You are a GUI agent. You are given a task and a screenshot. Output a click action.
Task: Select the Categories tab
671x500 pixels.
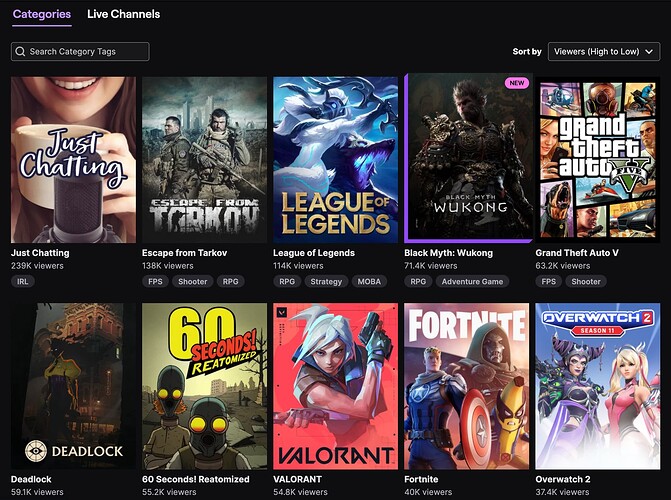(42, 14)
